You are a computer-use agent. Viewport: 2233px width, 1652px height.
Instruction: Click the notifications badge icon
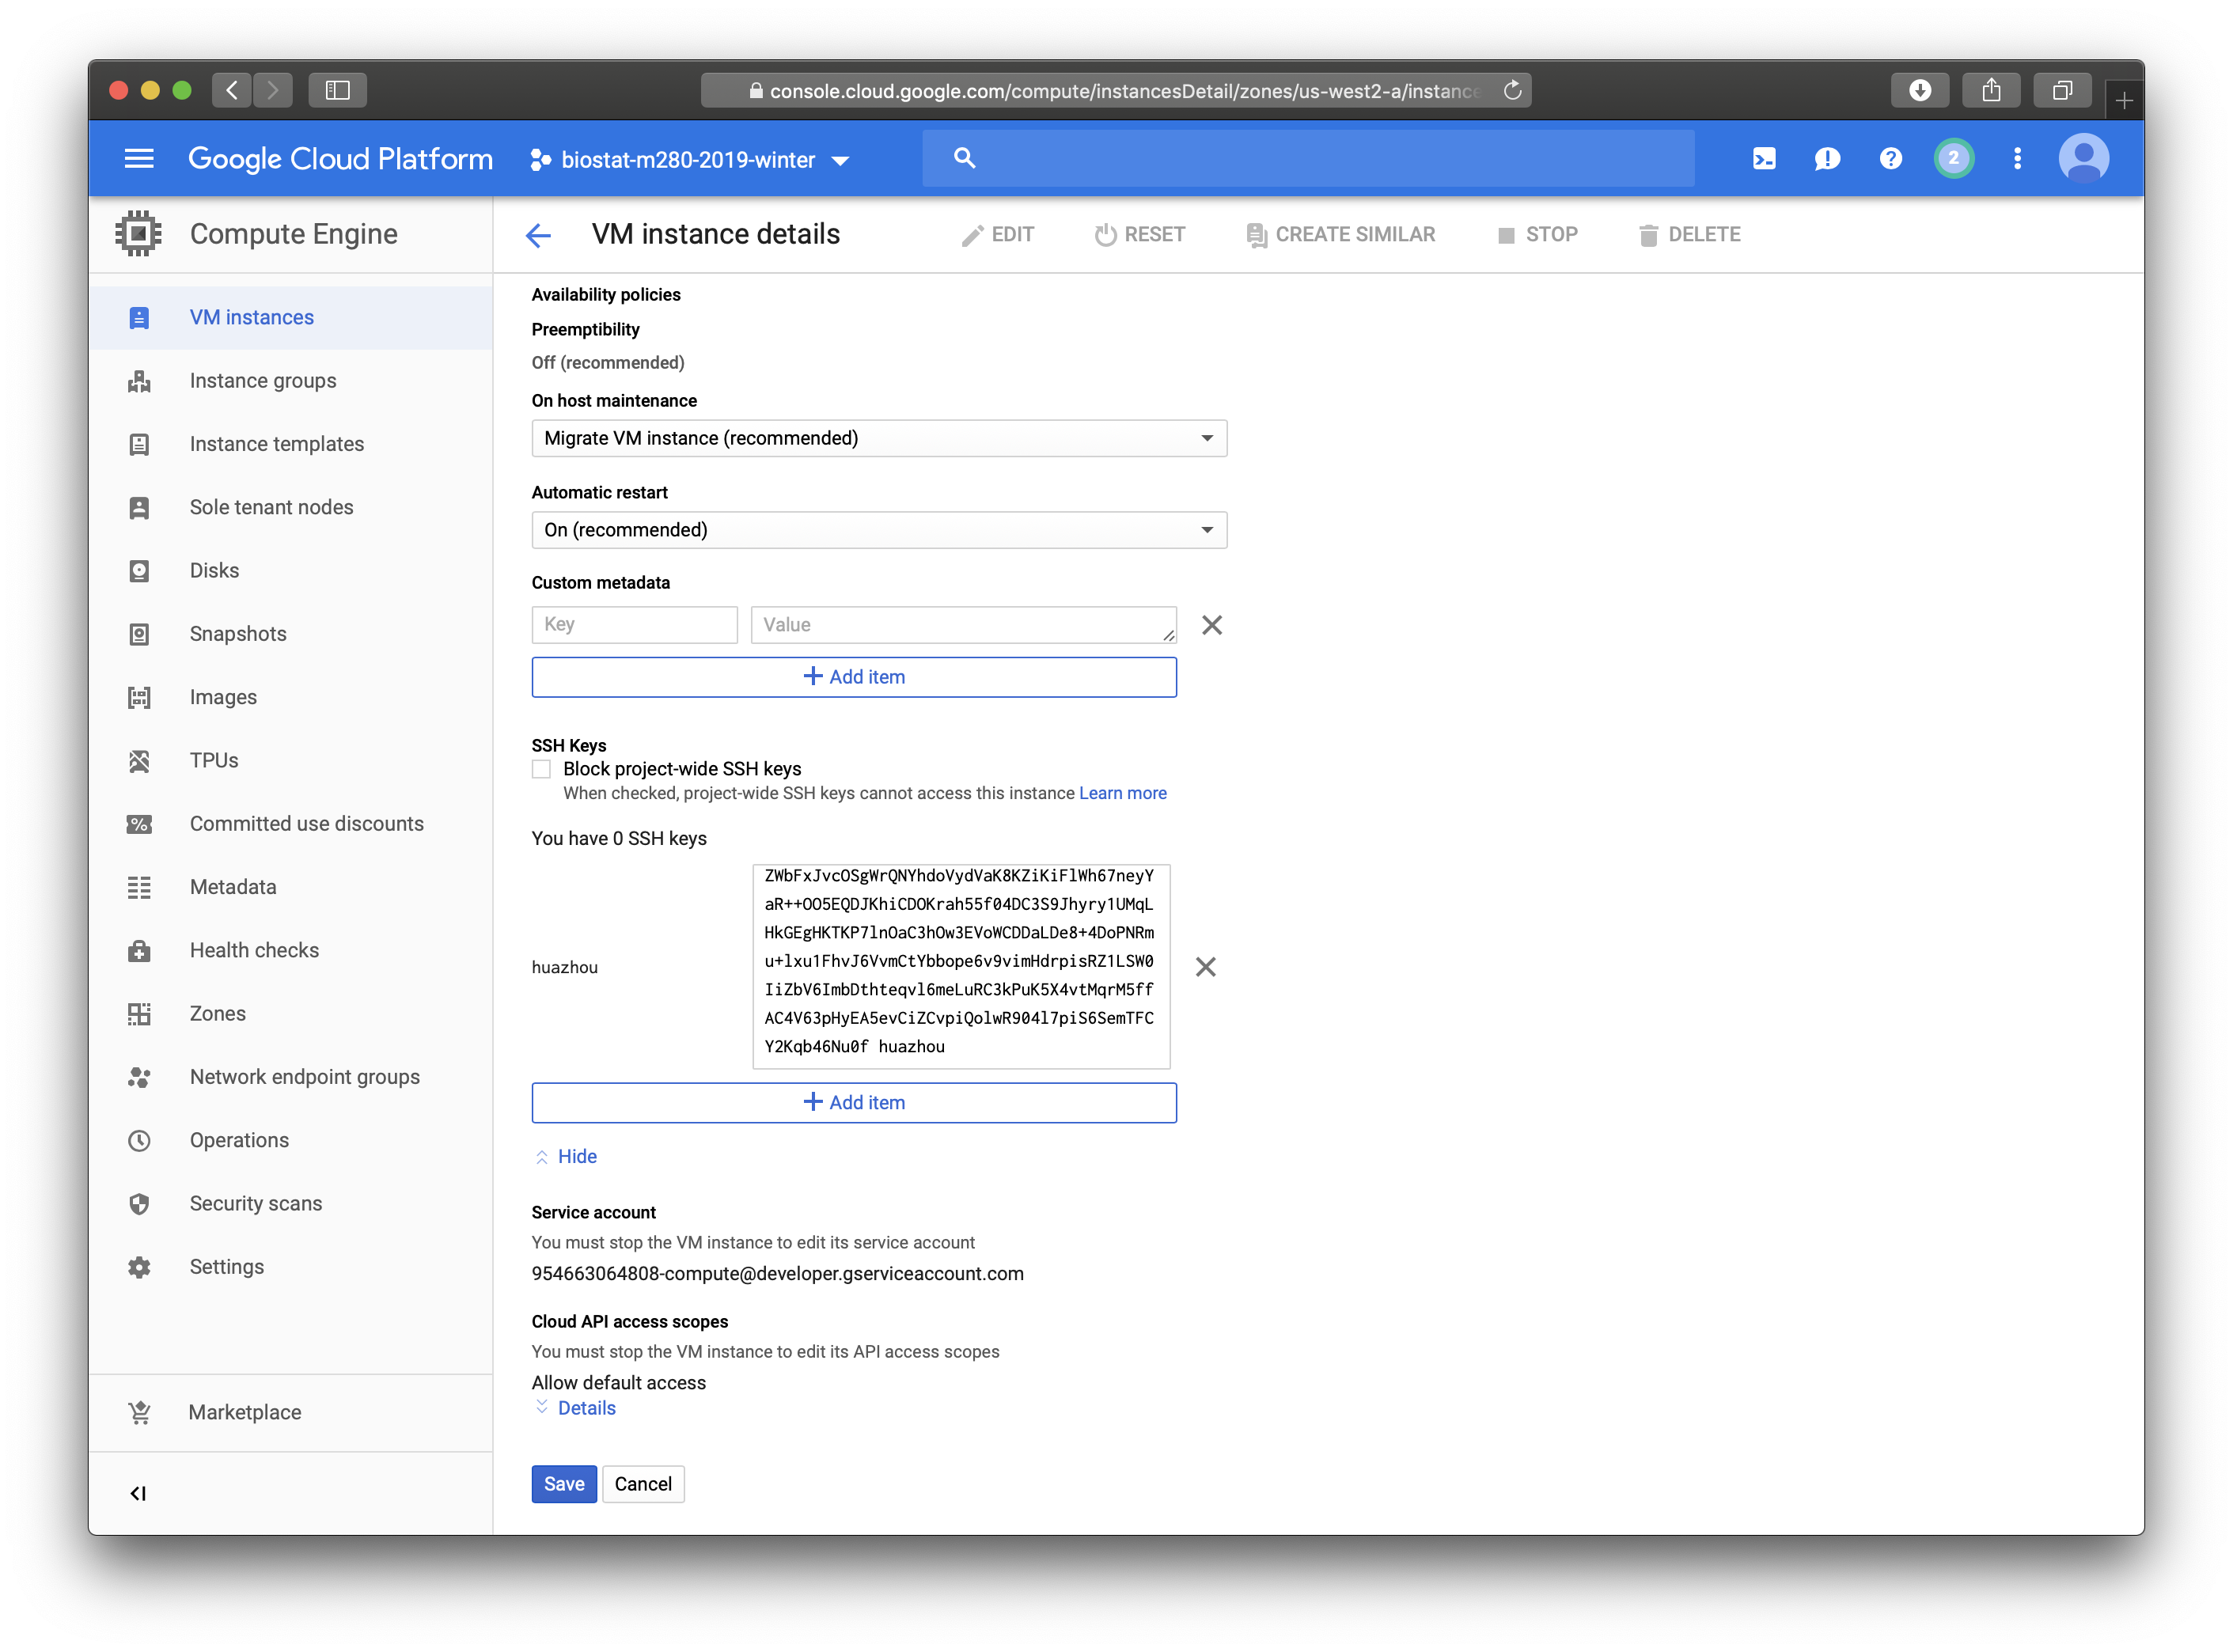pyautogui.click(x=1953, y=159)
